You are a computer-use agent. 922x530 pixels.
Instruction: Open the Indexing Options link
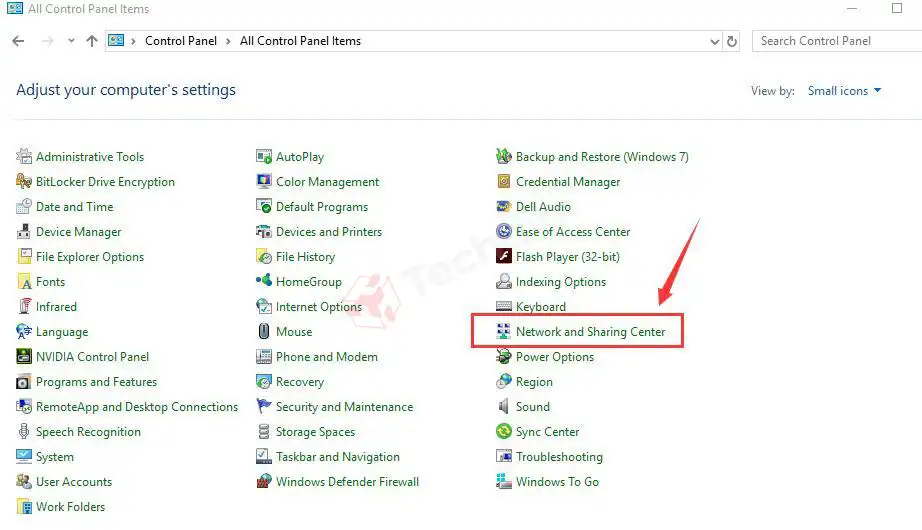point(561,282)
